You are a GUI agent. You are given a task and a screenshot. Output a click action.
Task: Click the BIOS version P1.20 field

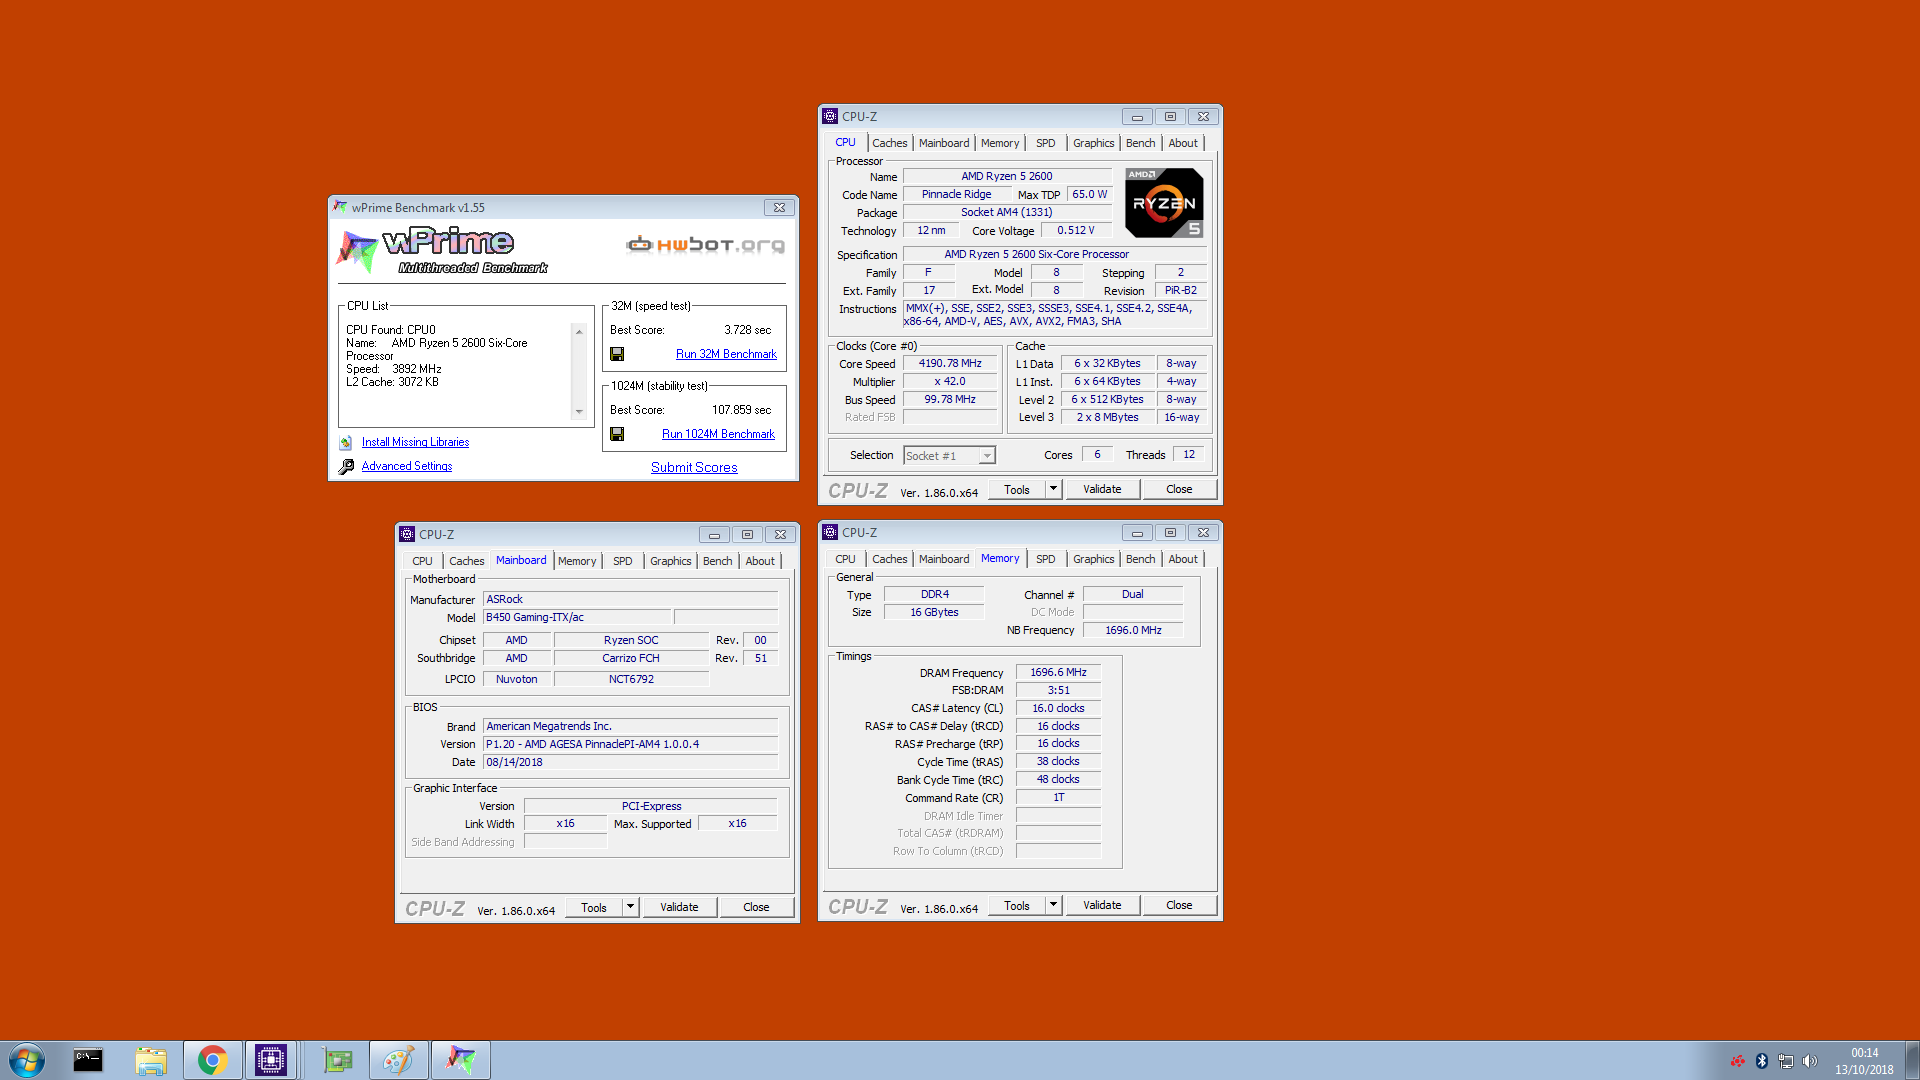(631, 745)
